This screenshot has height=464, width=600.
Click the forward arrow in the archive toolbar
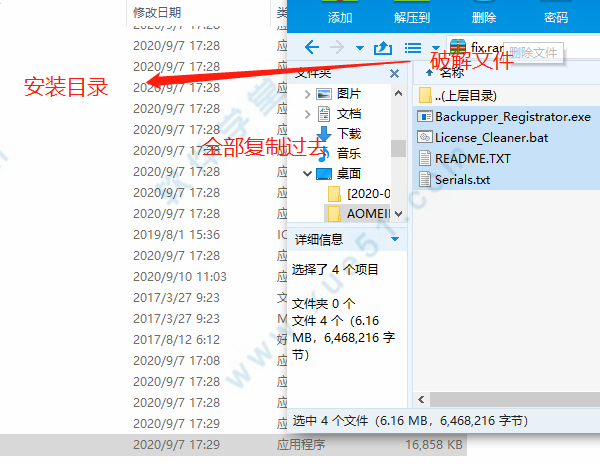click(x=337, y=47)
